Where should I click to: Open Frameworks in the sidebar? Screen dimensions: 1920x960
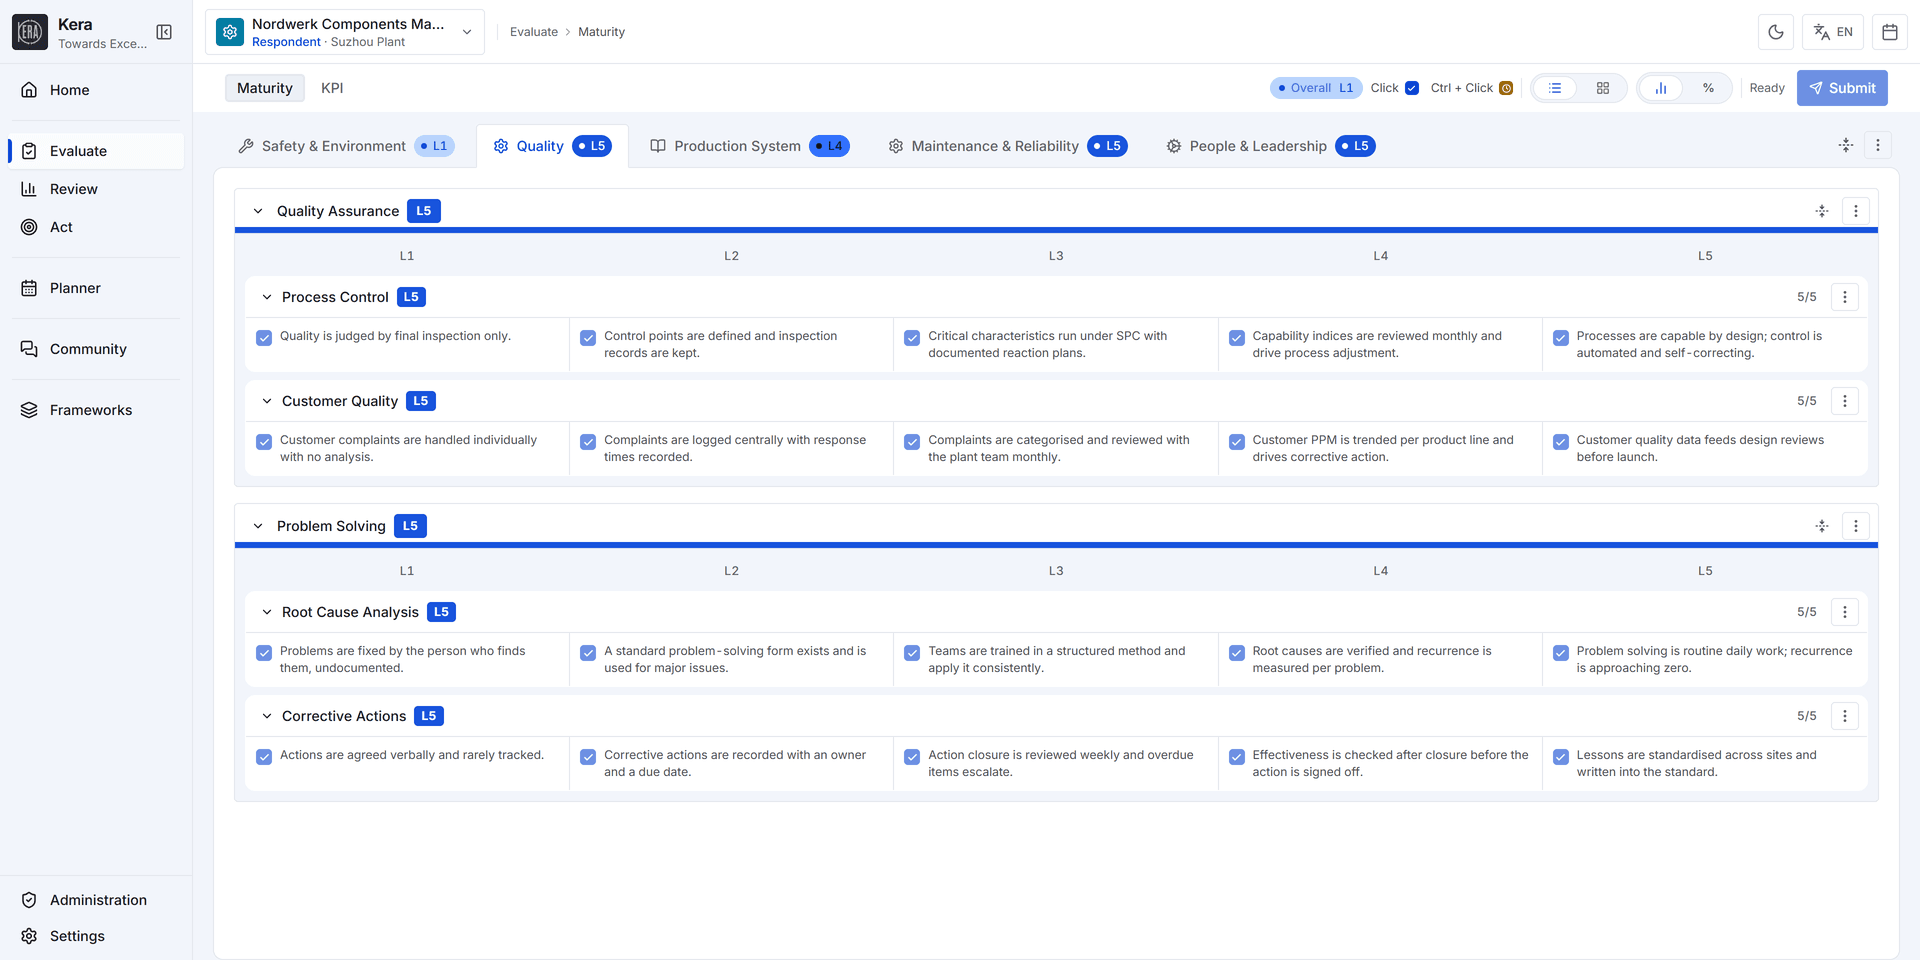96,410
